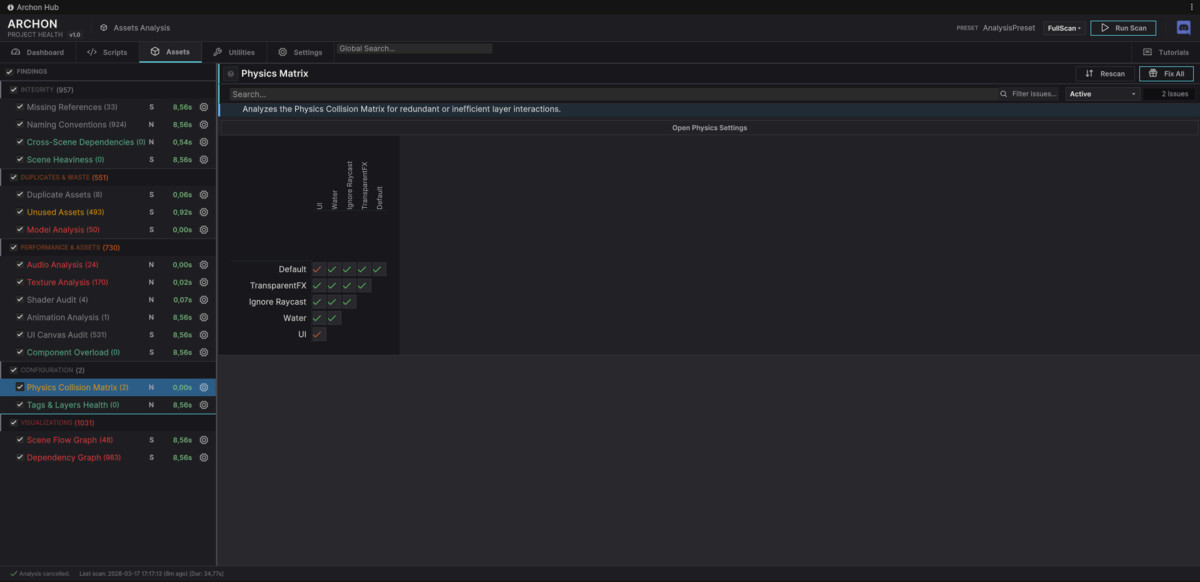The width and height of the screenshot is (1200, 582).
Task: Toggle Water versus Water collision cell
Action: 333,318
